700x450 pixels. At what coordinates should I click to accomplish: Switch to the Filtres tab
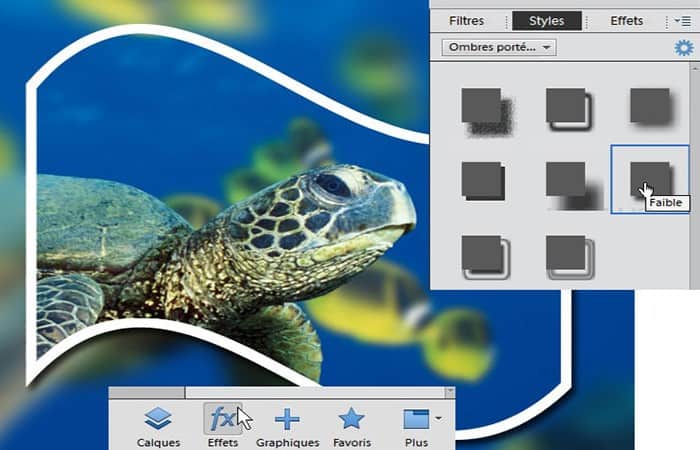click(x=467, y=21)
